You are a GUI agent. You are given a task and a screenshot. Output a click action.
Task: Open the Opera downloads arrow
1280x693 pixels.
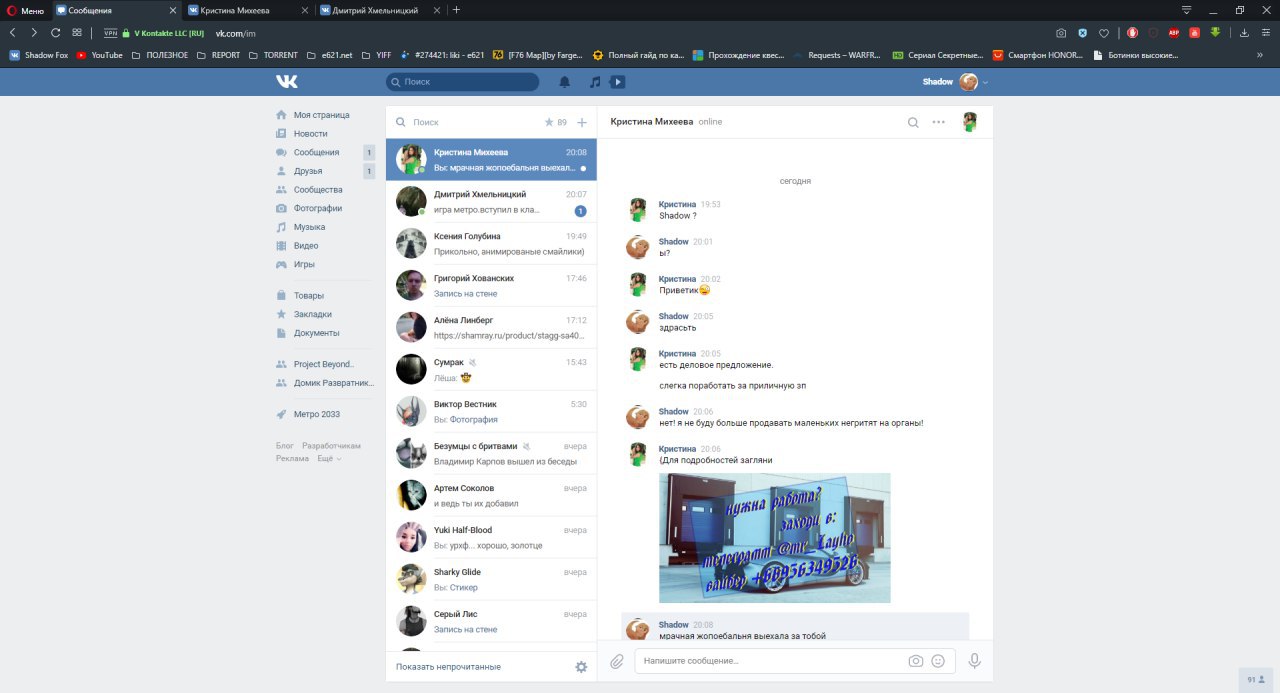(1244, 32)
